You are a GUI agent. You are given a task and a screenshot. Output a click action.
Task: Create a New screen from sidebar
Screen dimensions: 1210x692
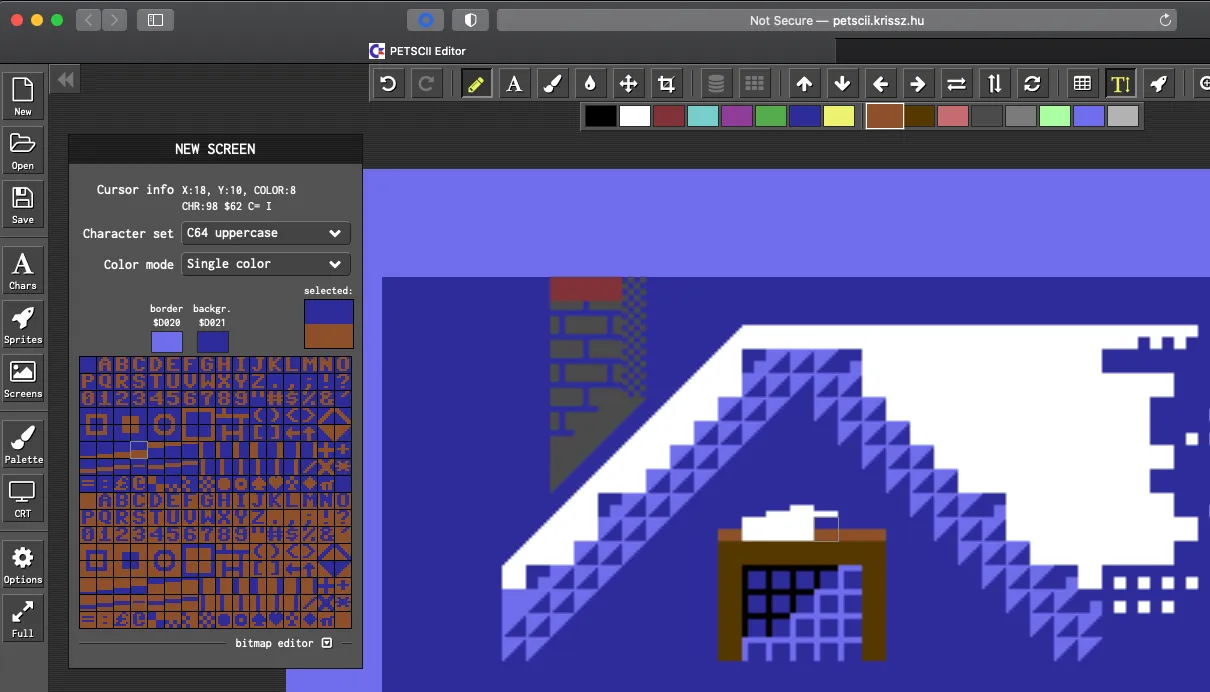point(23,97)
